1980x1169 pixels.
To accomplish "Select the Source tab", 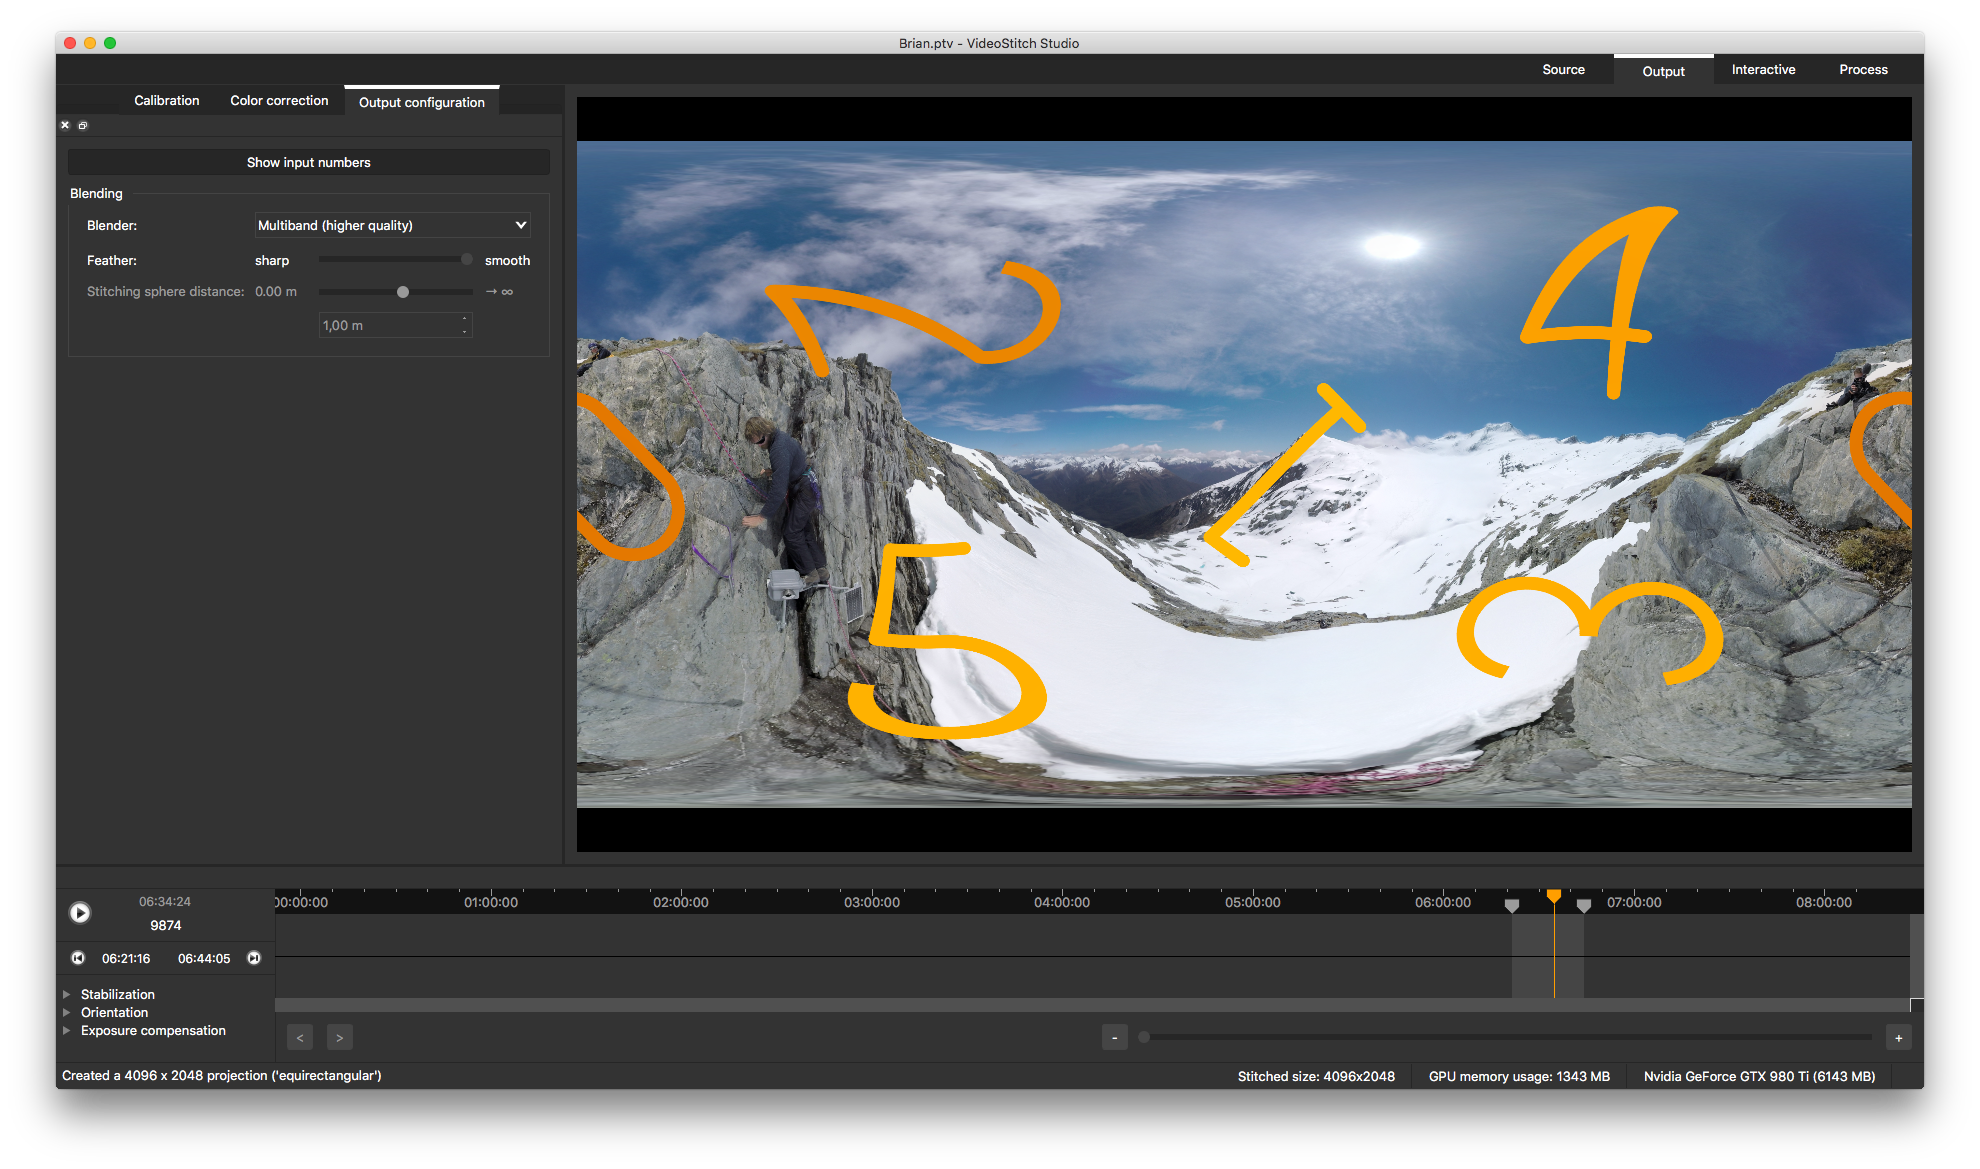I will (1563, 68).
